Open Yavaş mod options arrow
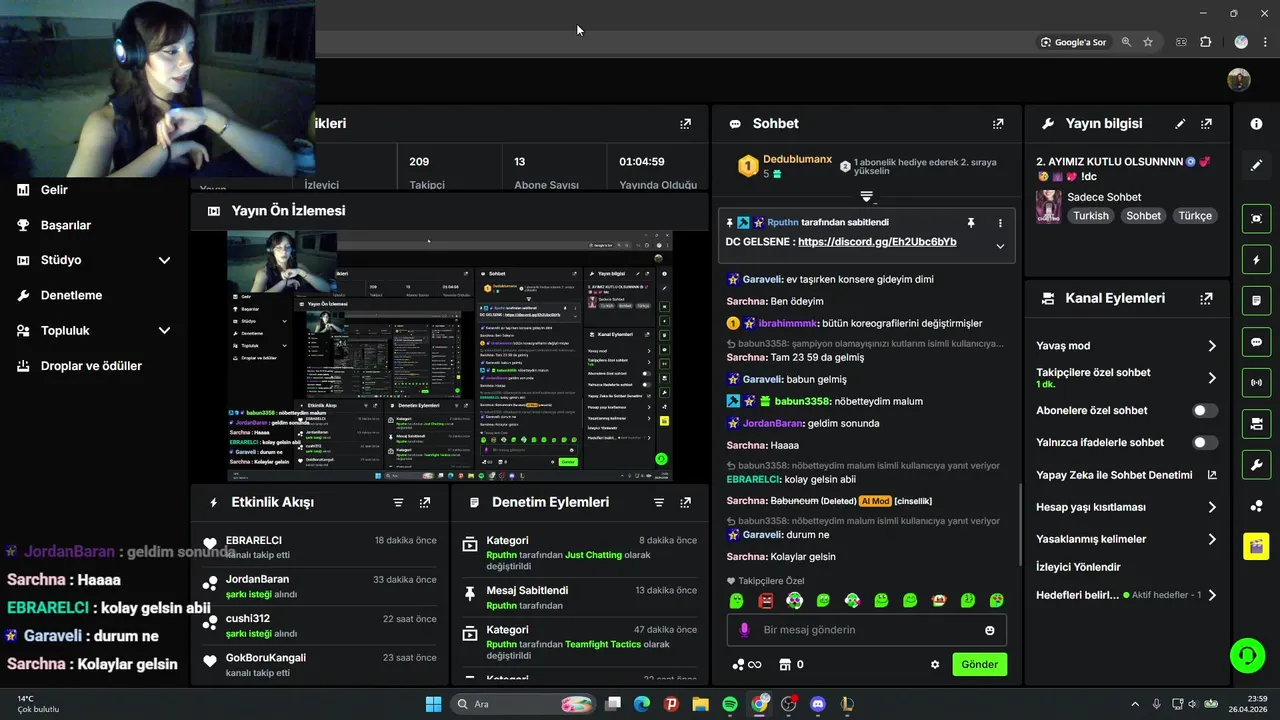Viewport: 1280px width, 720px height. (x=1212, y=346)
